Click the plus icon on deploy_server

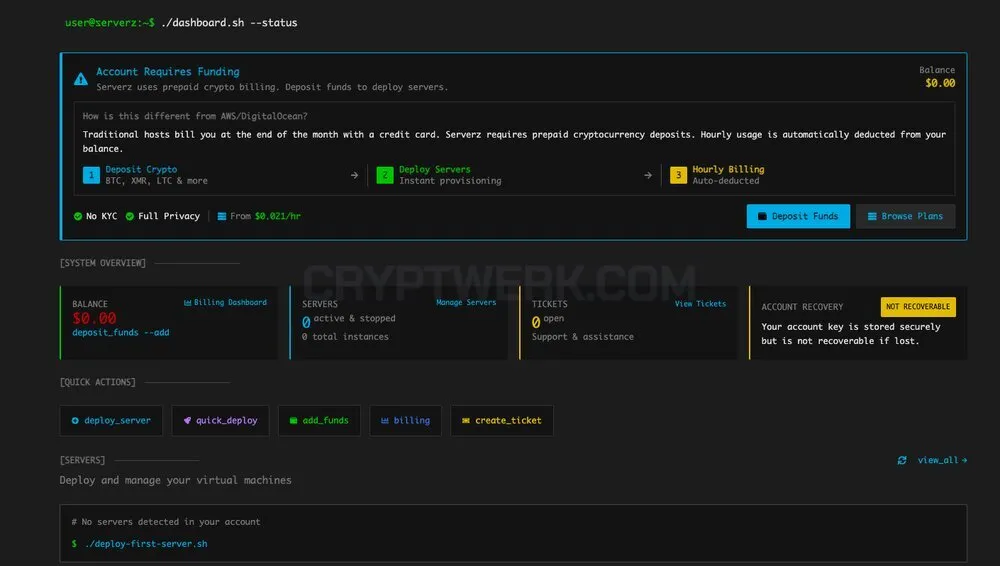(x=75, y=421)
